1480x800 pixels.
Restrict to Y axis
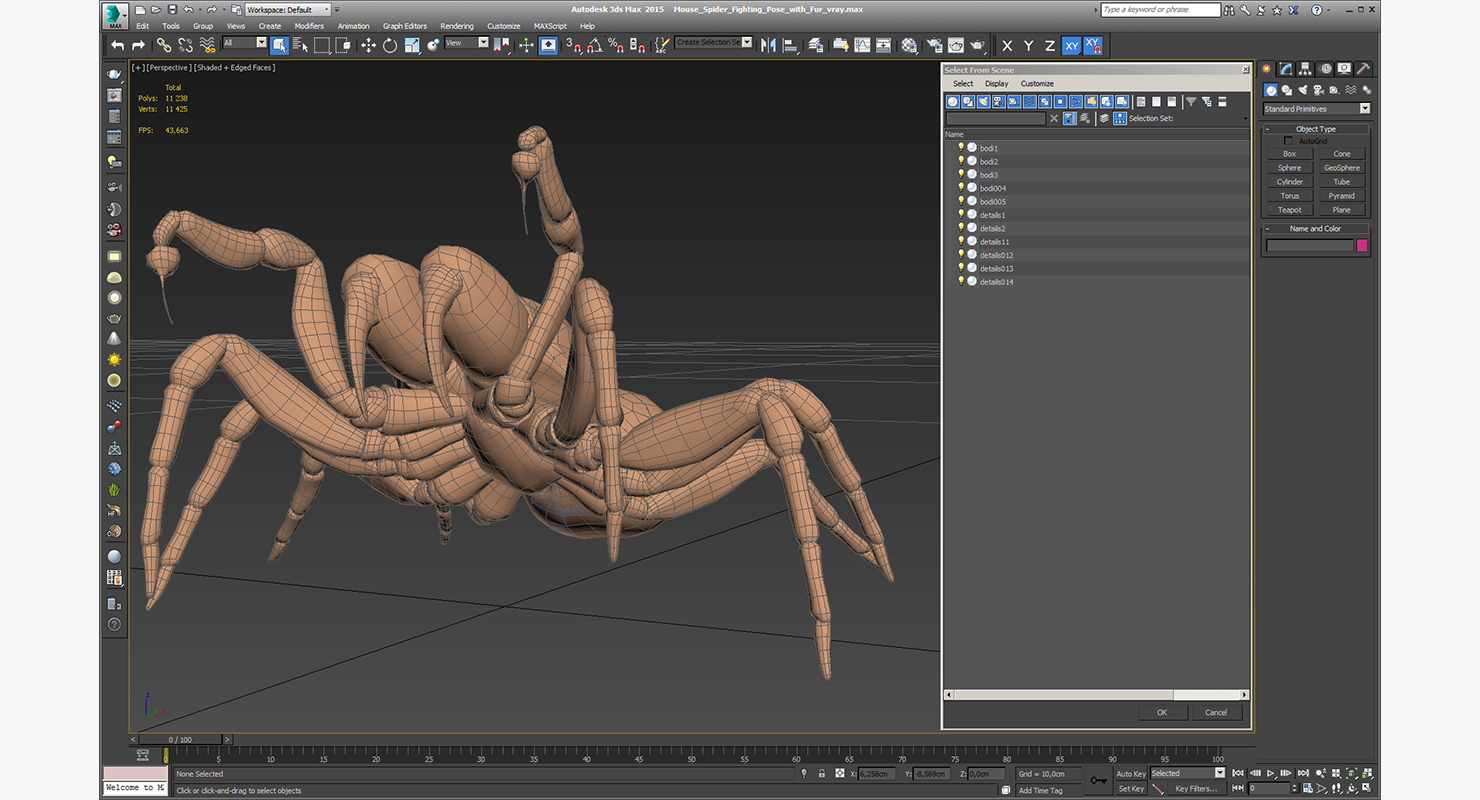tap(1028, 46)
